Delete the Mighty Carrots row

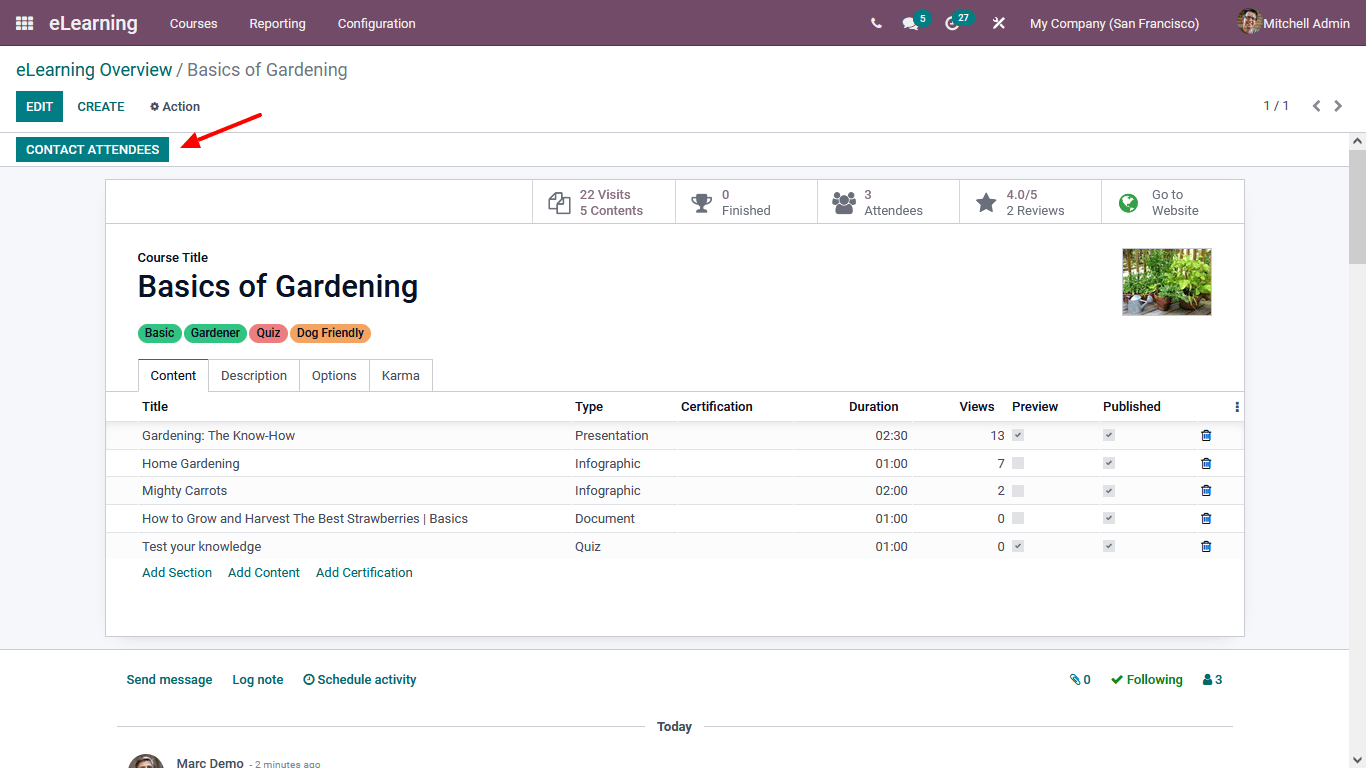point(1206,491)
